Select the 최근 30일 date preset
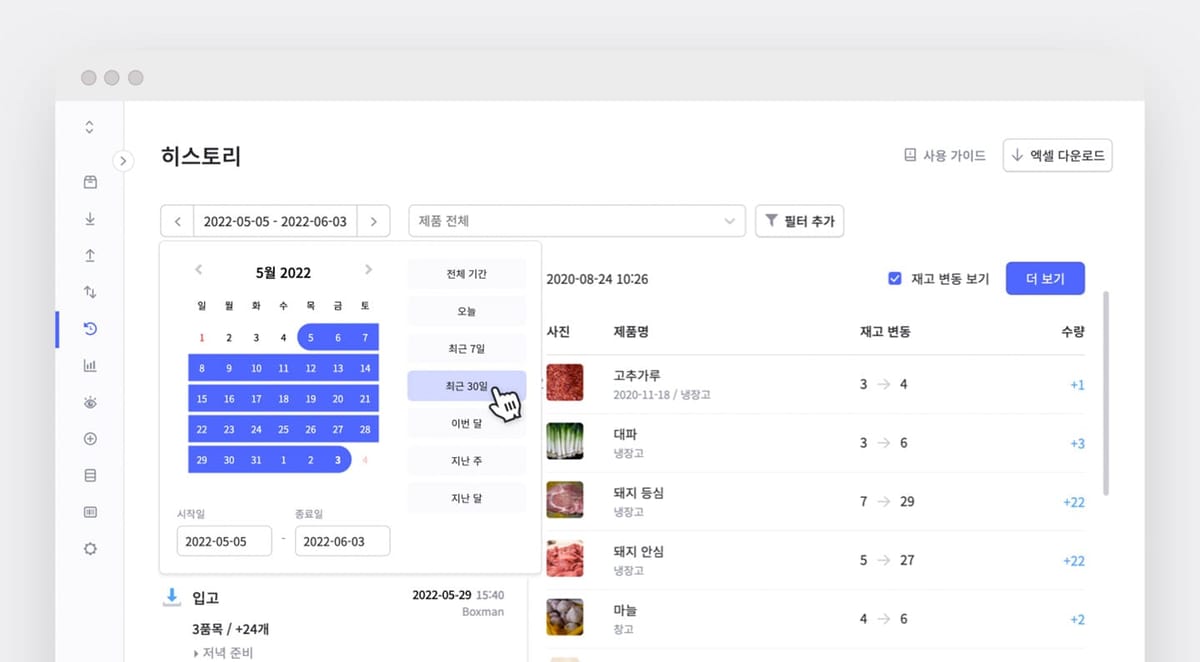Screen dimensions: 1200x662 point(466,386)
